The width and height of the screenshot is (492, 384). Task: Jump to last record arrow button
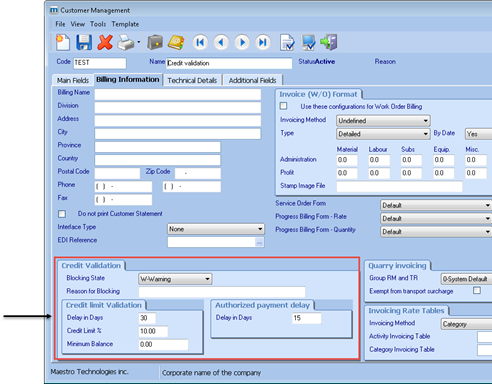point(263,43)
